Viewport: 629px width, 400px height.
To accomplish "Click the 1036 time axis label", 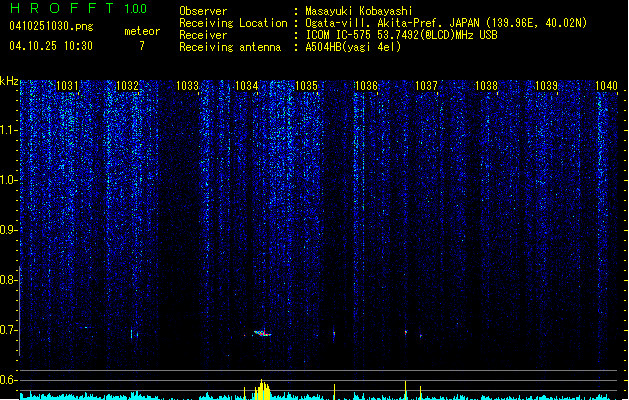I will tap(367, 86).
